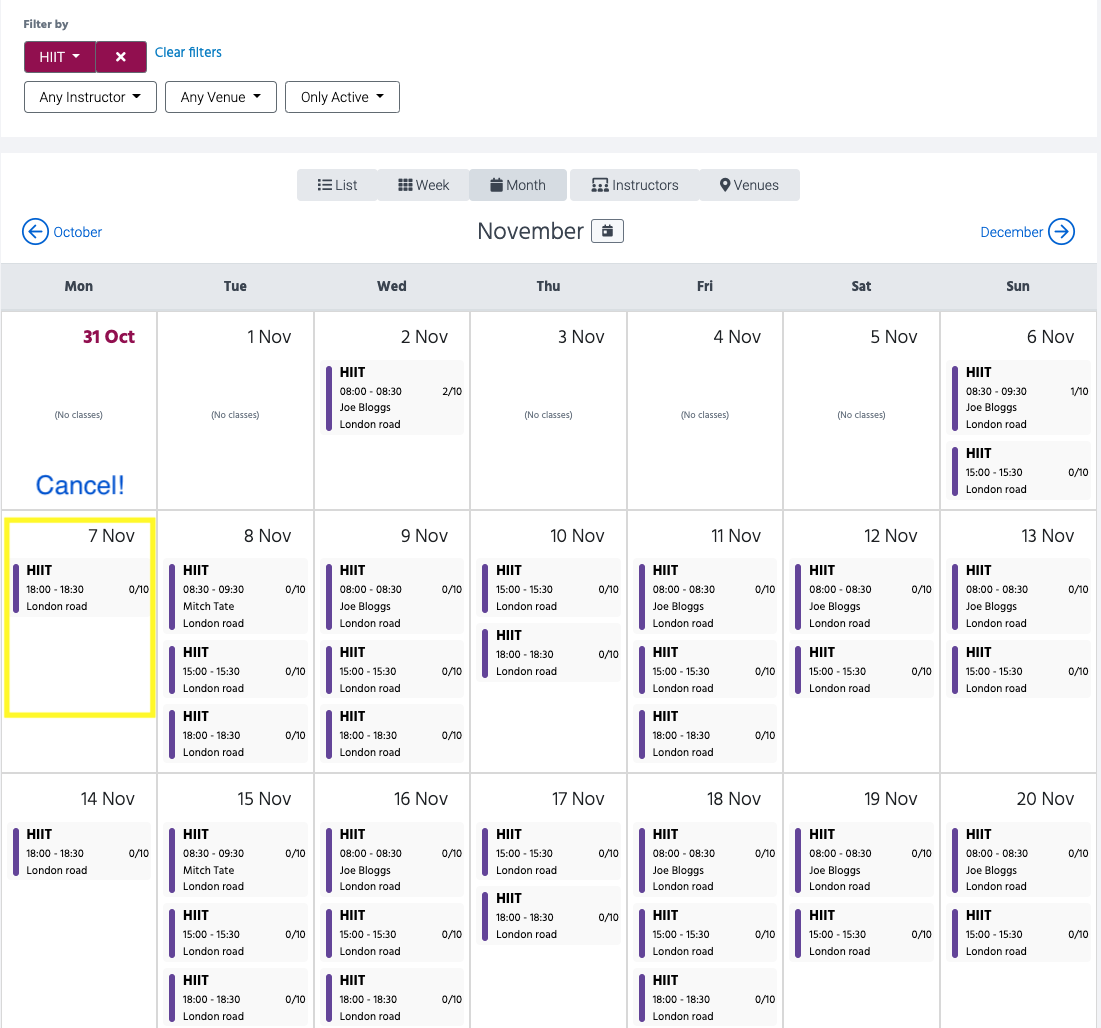1101x1028 pixels.
Task: Open the 6 Nov 08:30 HIIT class
Action: [x=1020, y=397]
